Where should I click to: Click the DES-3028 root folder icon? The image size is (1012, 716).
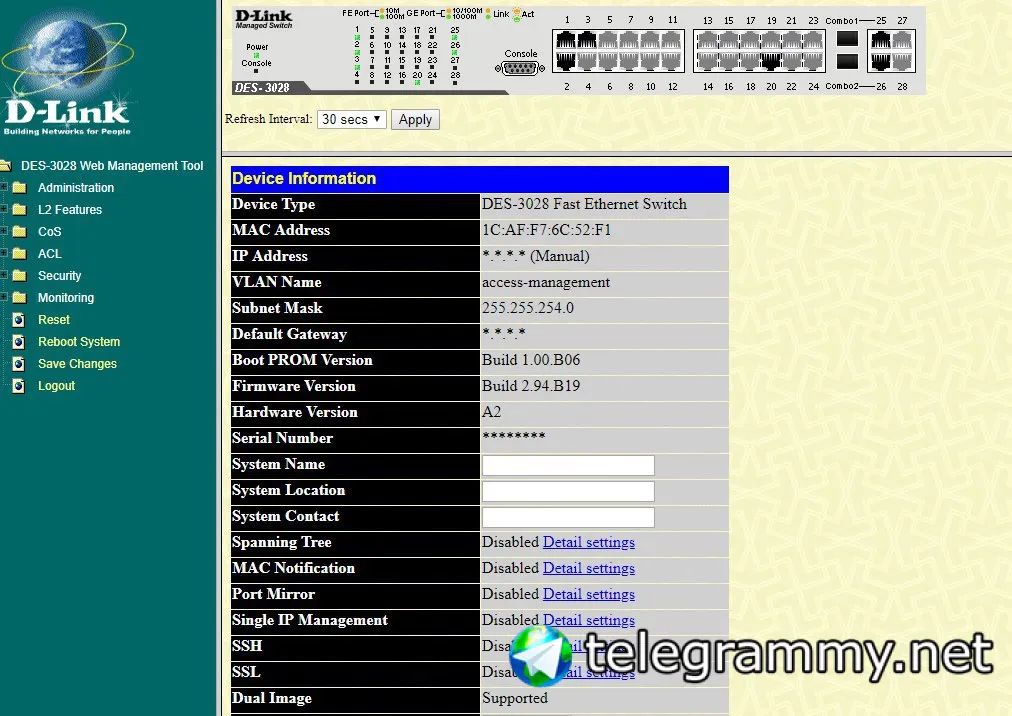pyautogui.click(x=6, y=166)
